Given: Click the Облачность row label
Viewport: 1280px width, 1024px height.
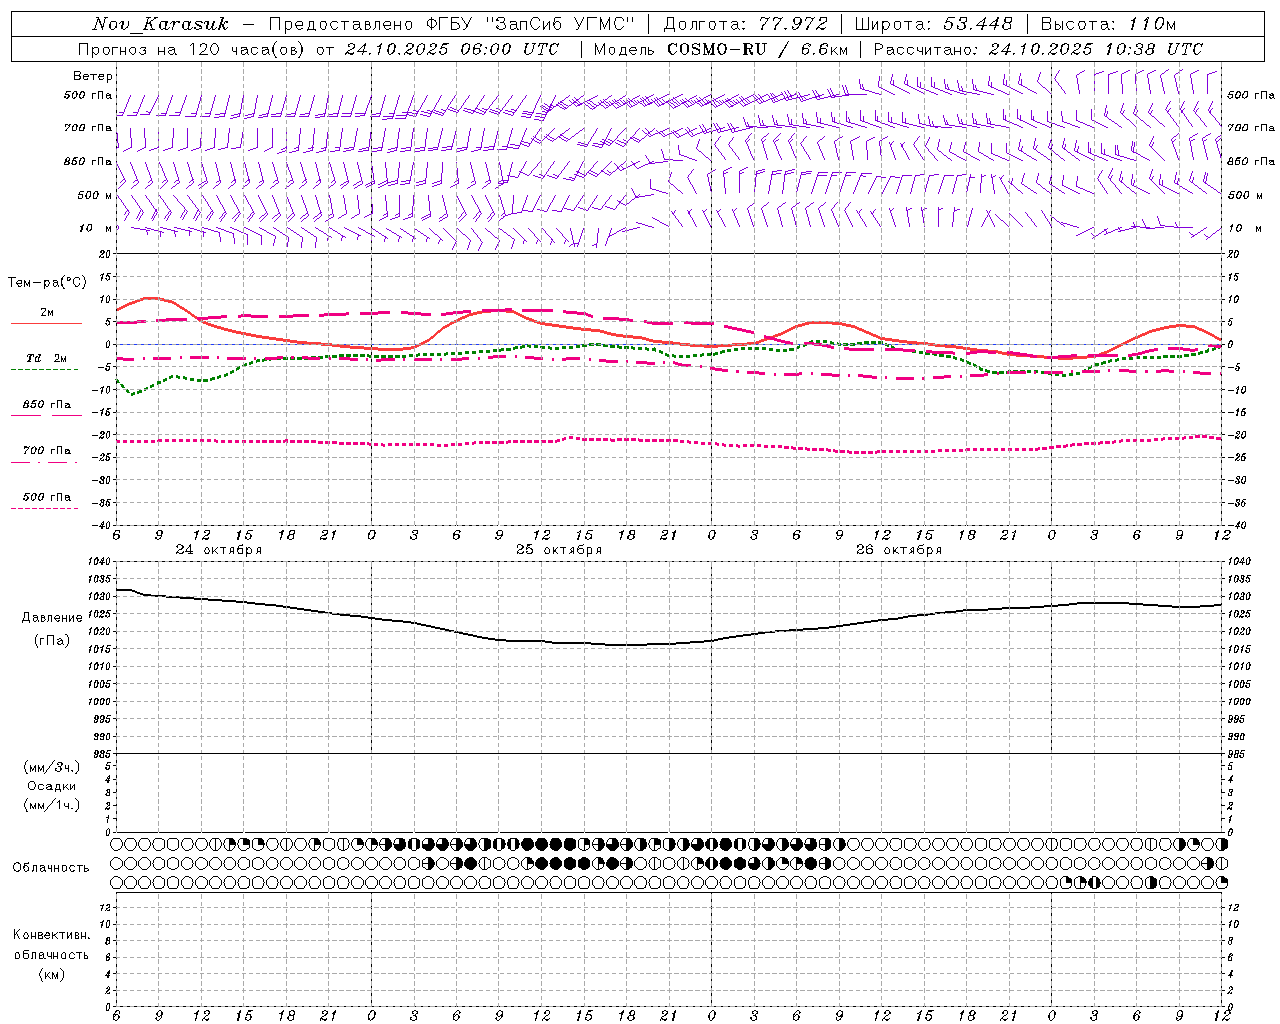Looking at the screenshot, I should (51, 868).
